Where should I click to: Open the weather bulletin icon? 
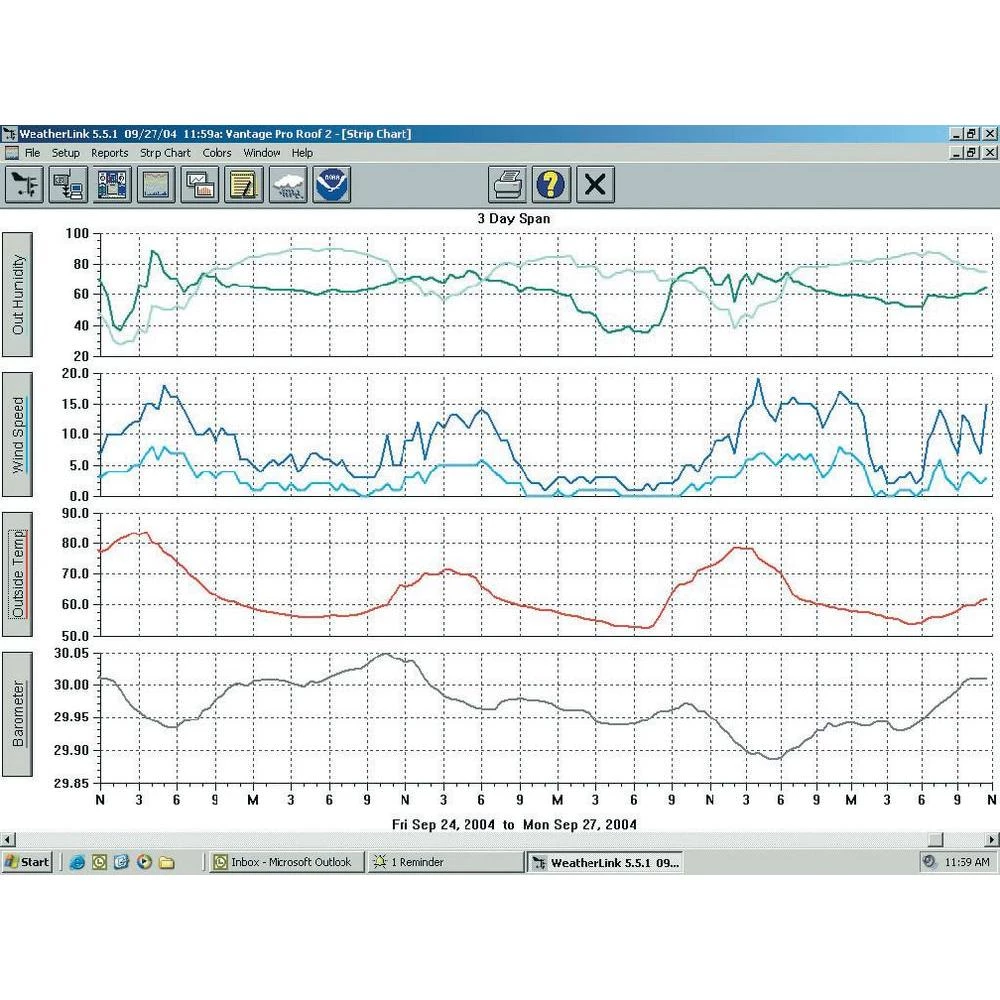pos(112,184)
